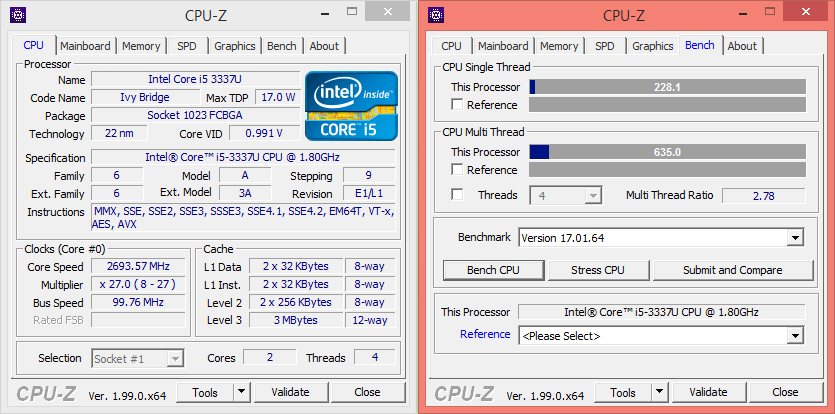Click the CPU-Z app icon in right window title bar
Screen dimensions: 835x414
[436, 15]
